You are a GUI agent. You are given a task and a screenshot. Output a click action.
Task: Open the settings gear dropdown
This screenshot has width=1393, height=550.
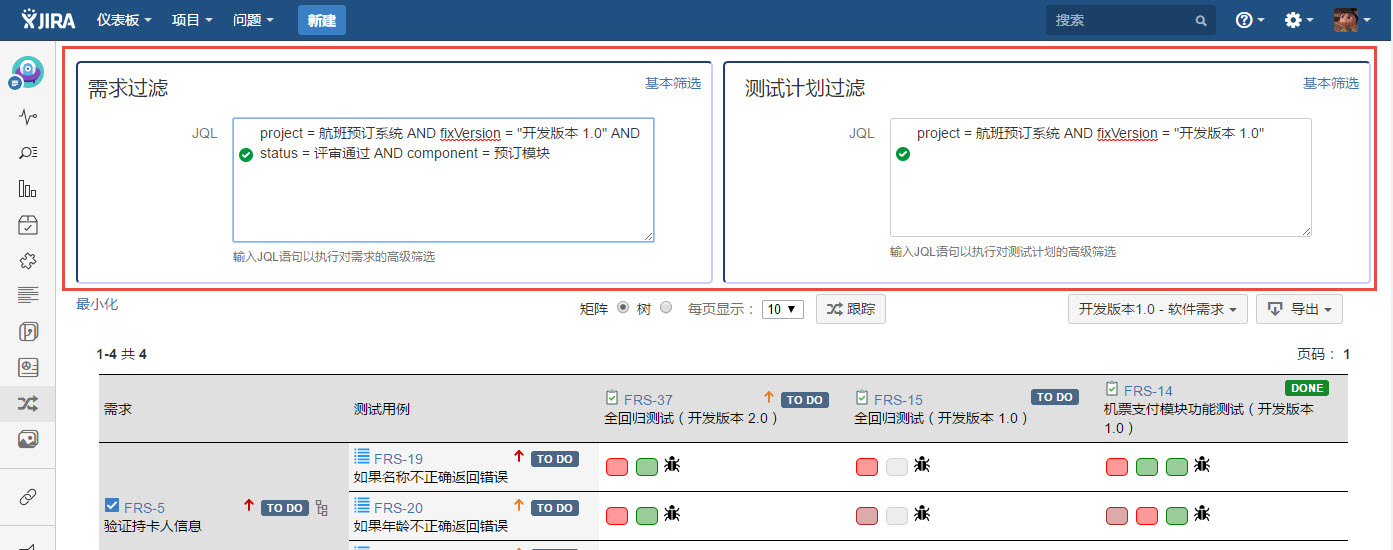point(1299,20)
